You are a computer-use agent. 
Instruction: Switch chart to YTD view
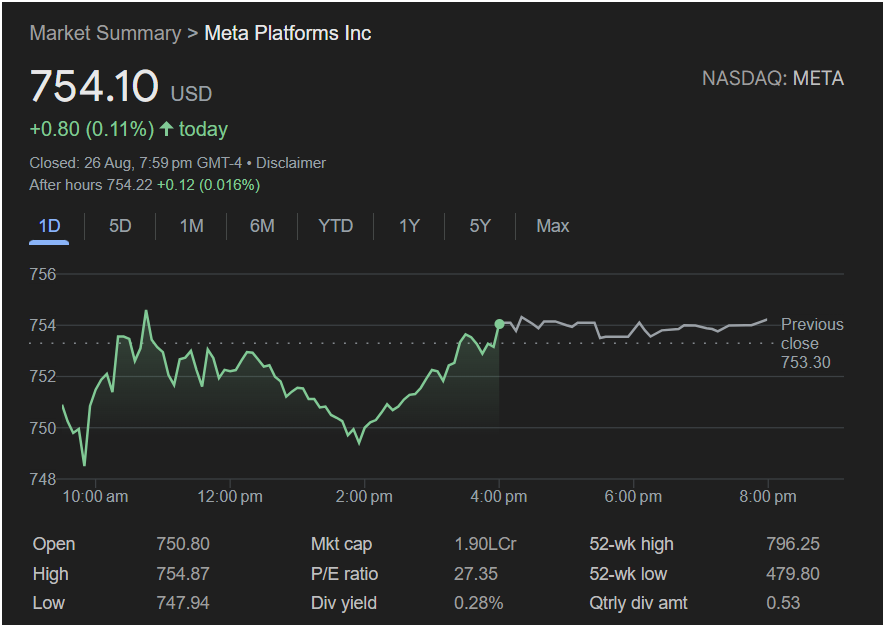pos(335,226)
